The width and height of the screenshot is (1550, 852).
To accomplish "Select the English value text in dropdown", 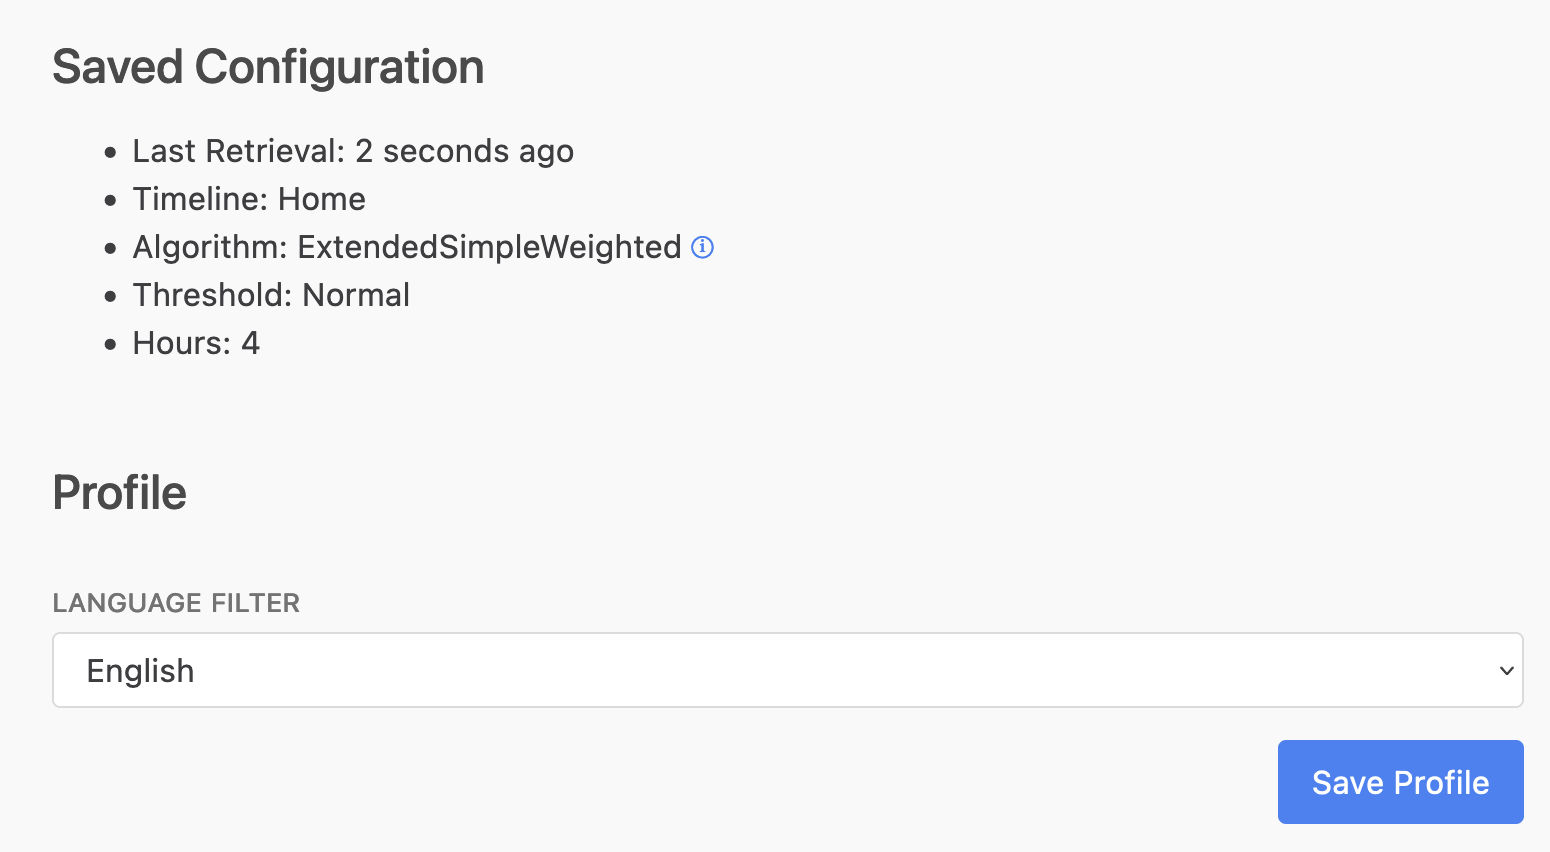I will tap(140, 671).
